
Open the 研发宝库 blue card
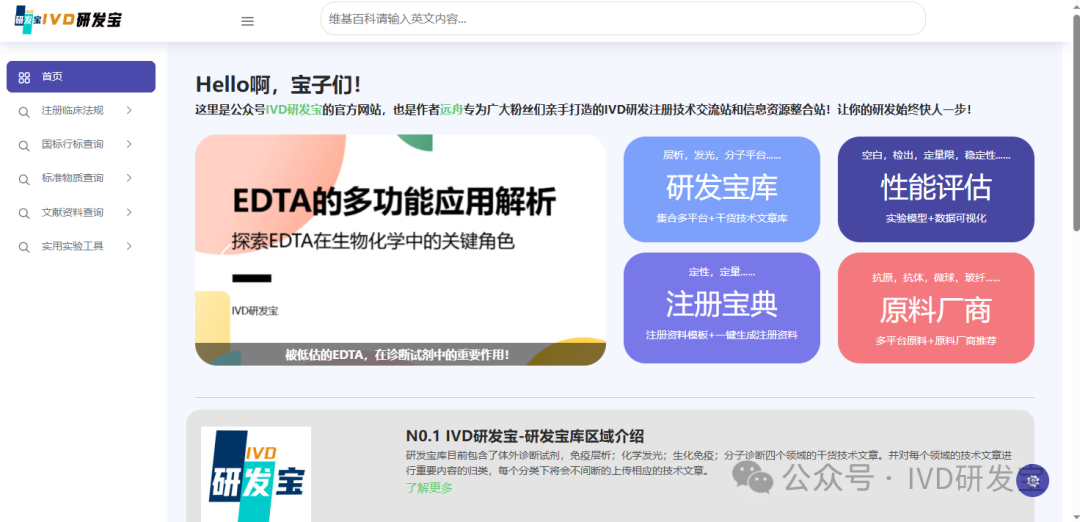[x=721, y=189]
